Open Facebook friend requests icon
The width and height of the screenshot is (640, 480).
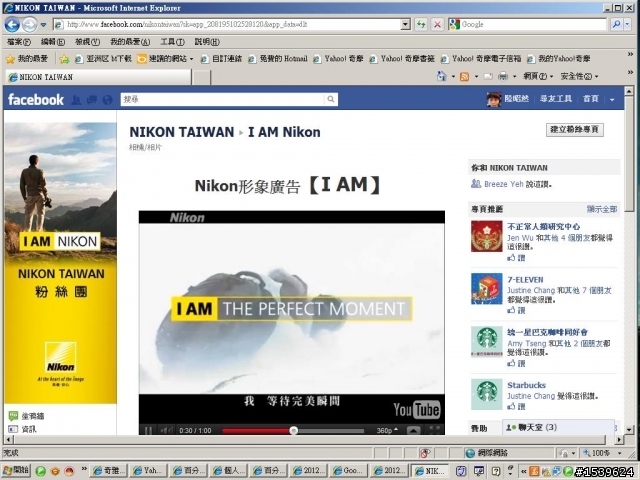coord(76,100)
